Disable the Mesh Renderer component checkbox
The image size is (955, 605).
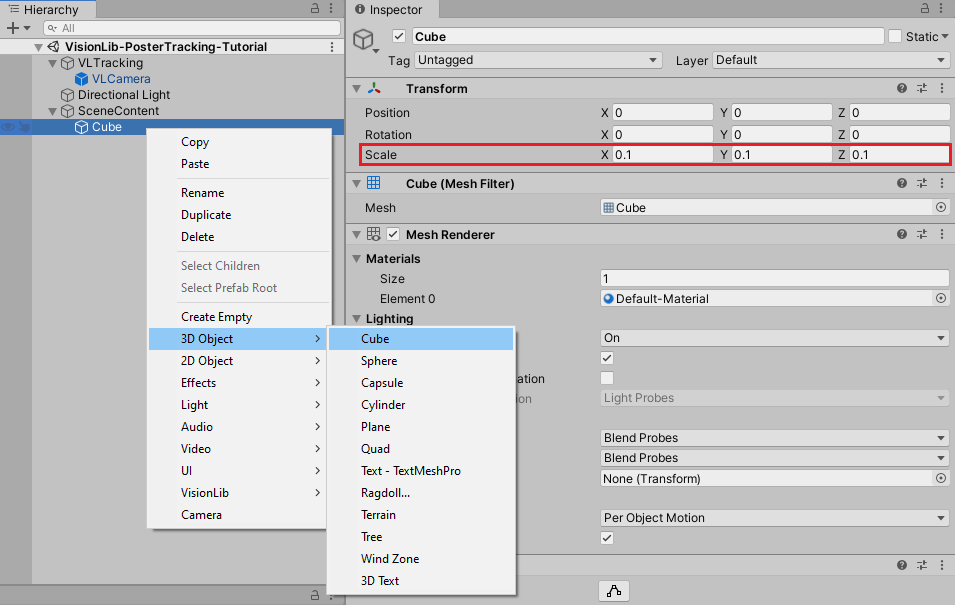(x=393, y=235)
